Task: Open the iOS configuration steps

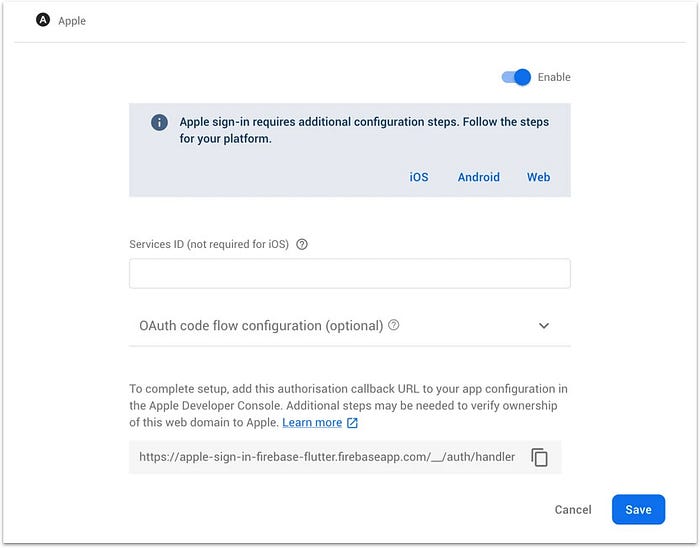Action: click(x=418, y=177)
